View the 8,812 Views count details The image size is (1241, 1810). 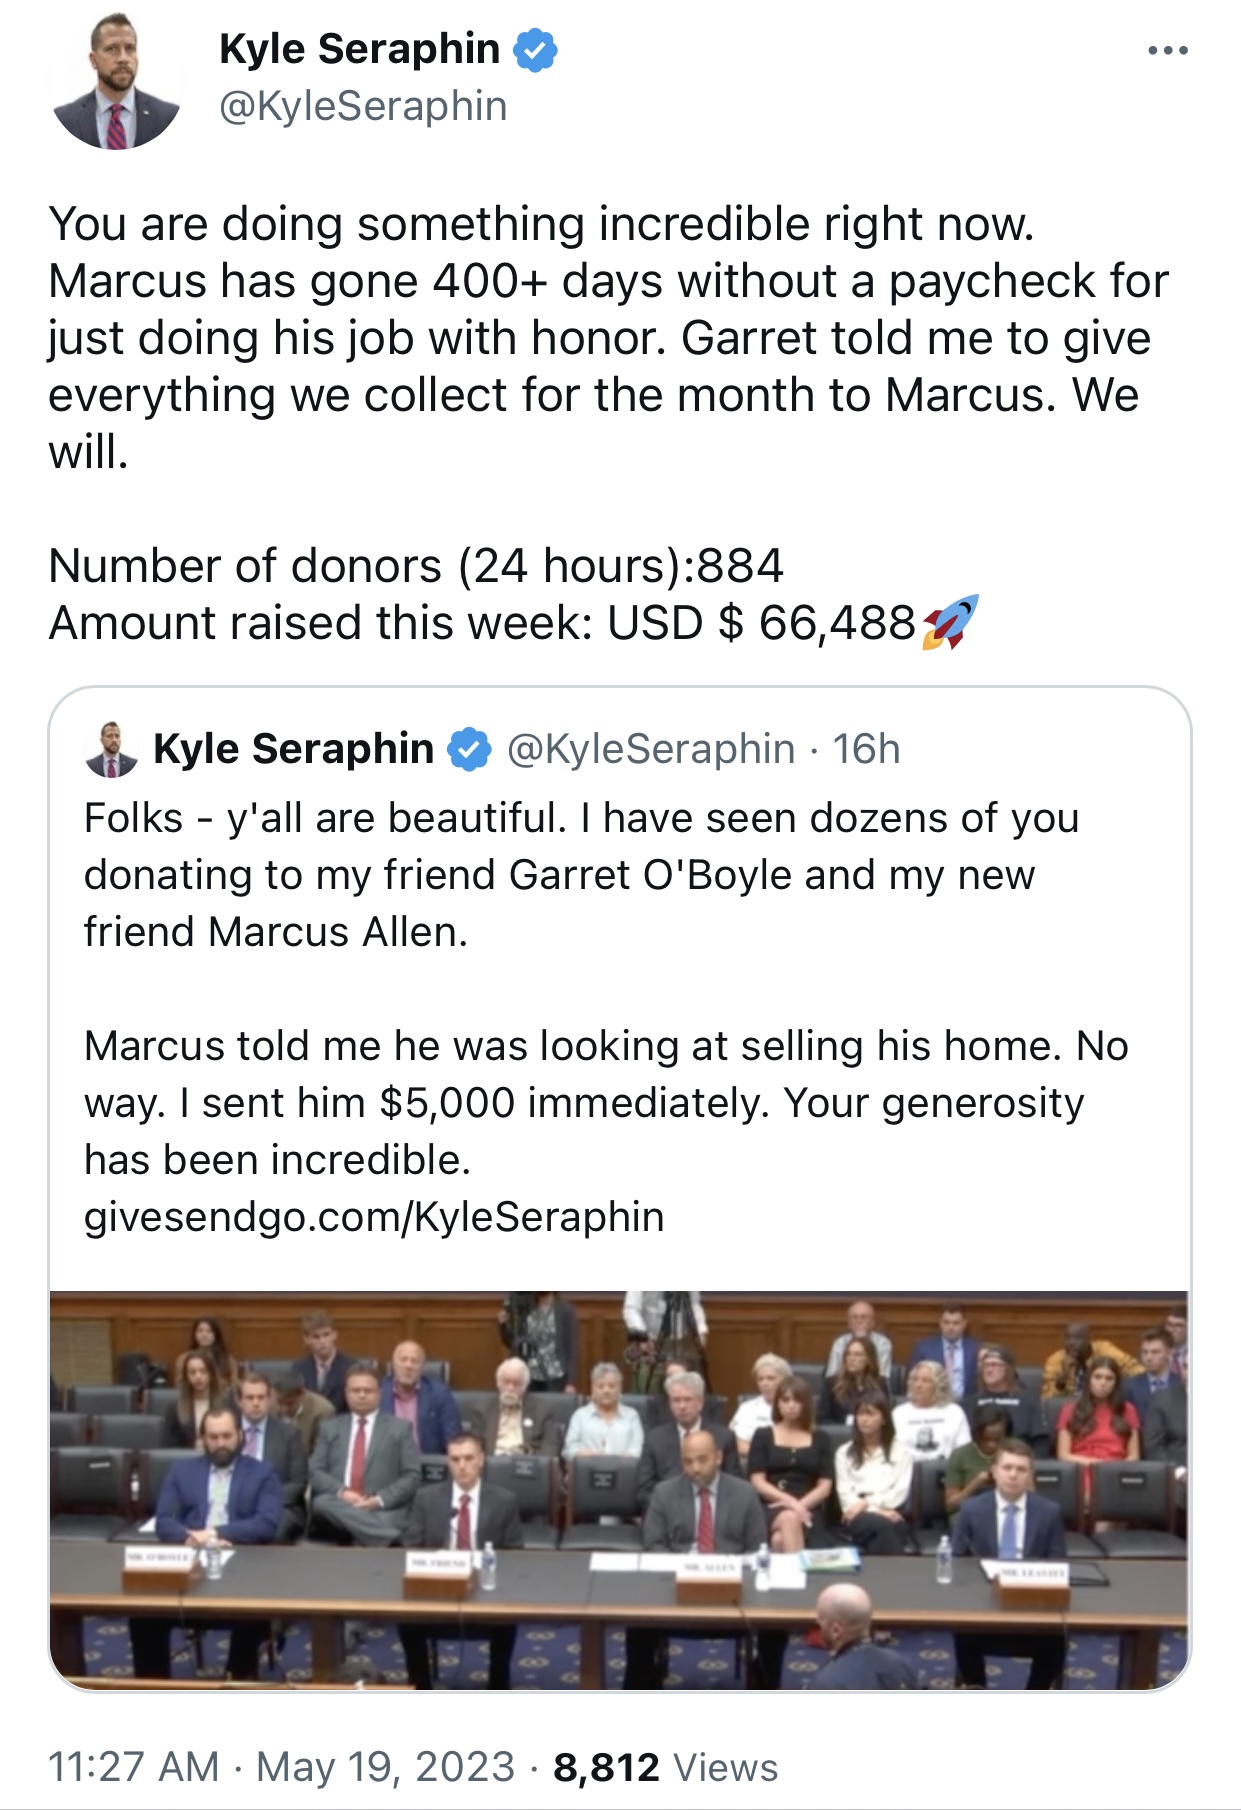pyautogui.click(x=665, y=1767)
